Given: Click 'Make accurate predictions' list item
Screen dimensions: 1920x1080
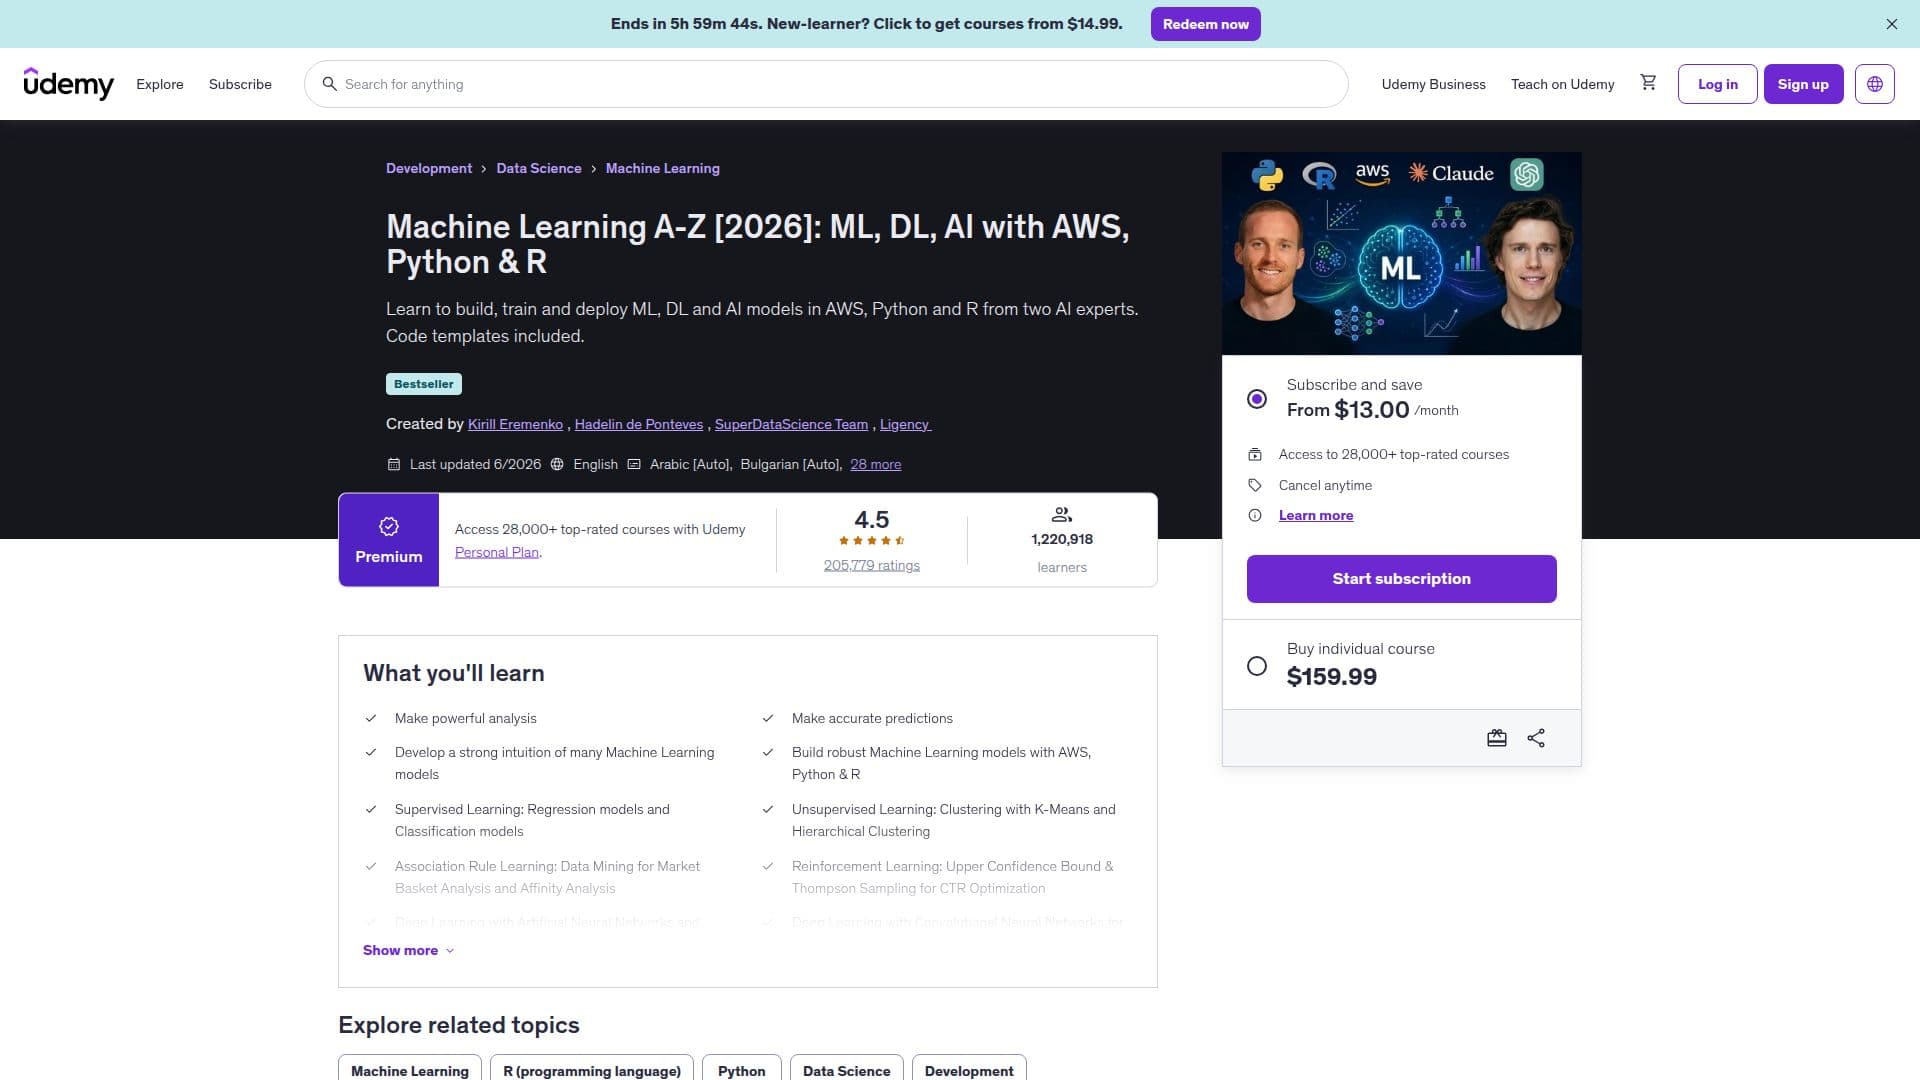Looking at the screenshot, I should coord(872,718).
